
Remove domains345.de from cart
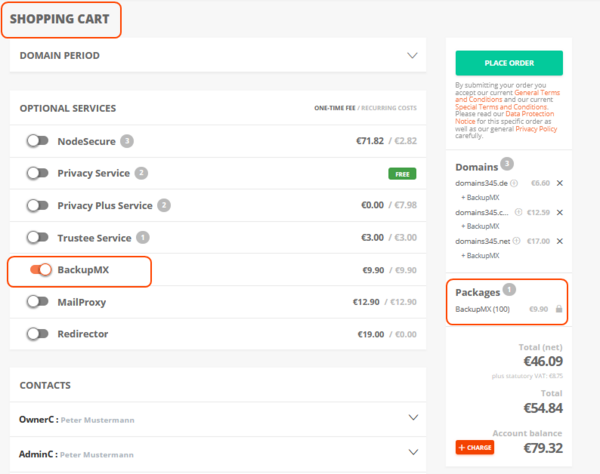coord(559,183)
